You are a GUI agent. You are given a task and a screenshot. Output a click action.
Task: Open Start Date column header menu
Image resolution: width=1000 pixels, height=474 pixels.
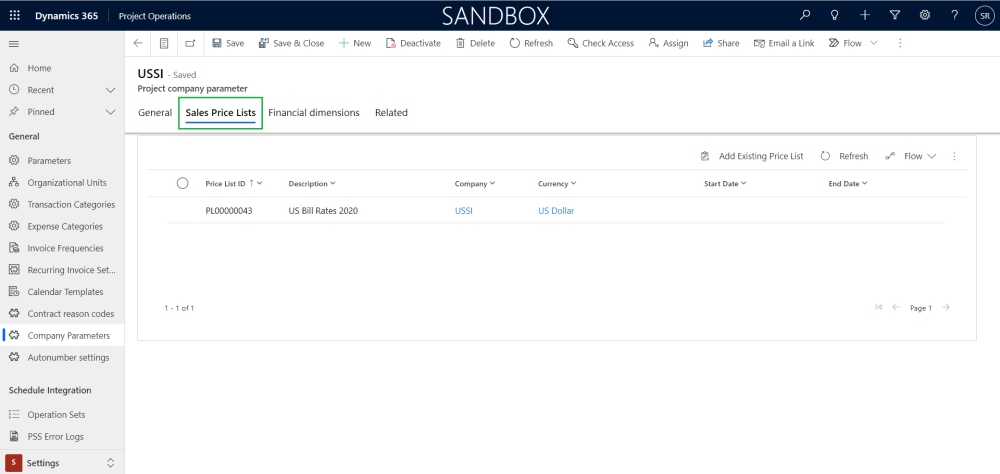[725, 184]
